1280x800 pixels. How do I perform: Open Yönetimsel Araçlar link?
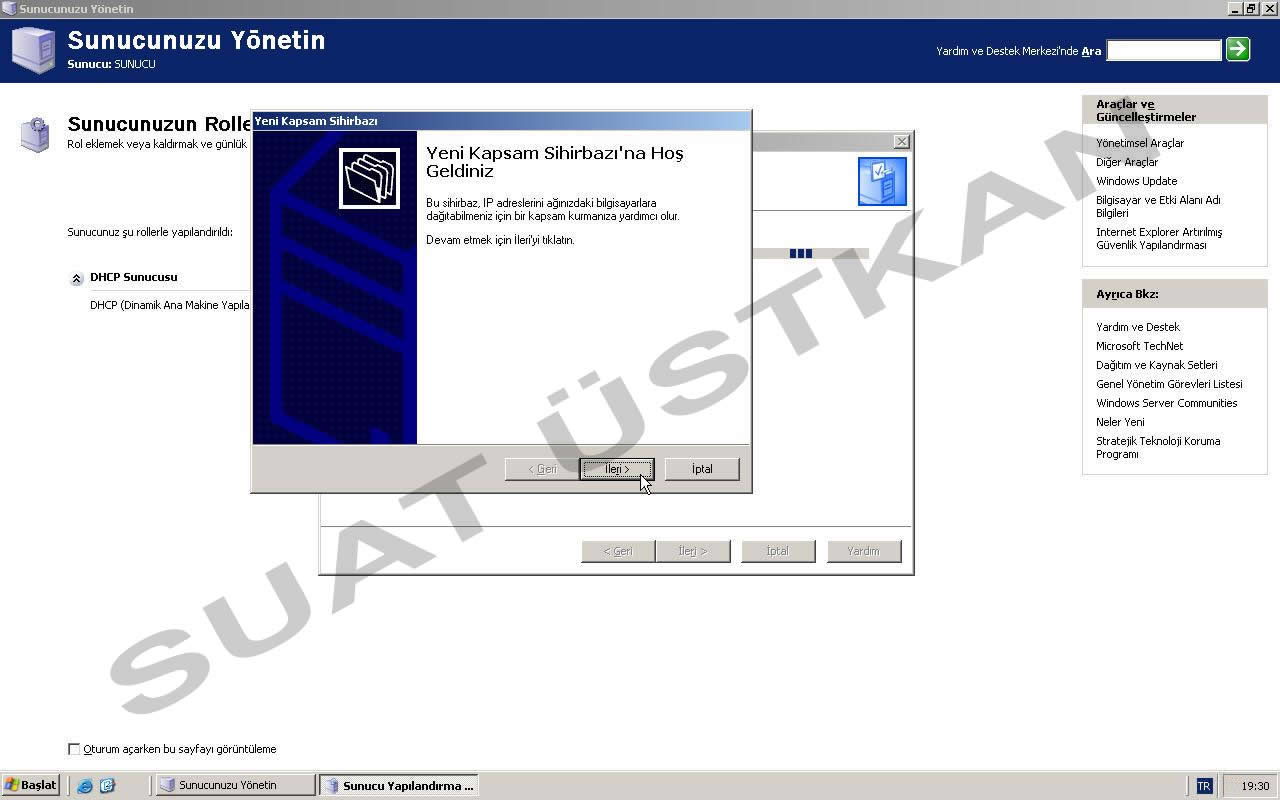pyautogui.click(x=1140, y=143)
